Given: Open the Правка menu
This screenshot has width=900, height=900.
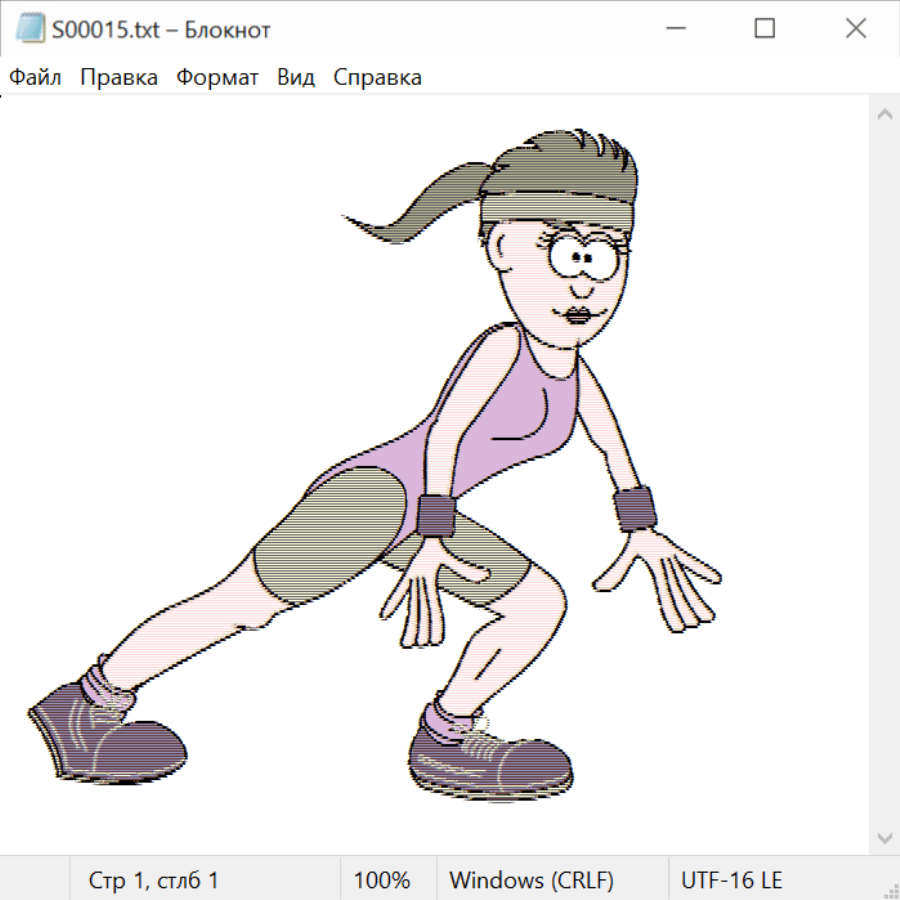Looking at the screenshot, I should tap(119, 78).
